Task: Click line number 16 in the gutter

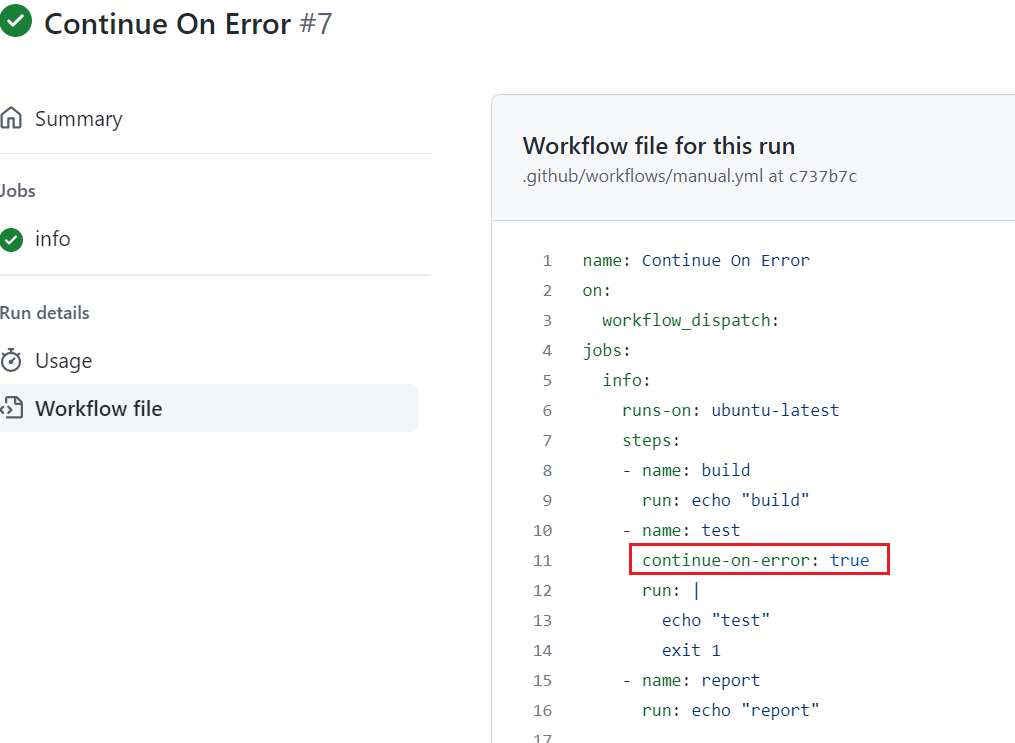Action: click(542, 710)
